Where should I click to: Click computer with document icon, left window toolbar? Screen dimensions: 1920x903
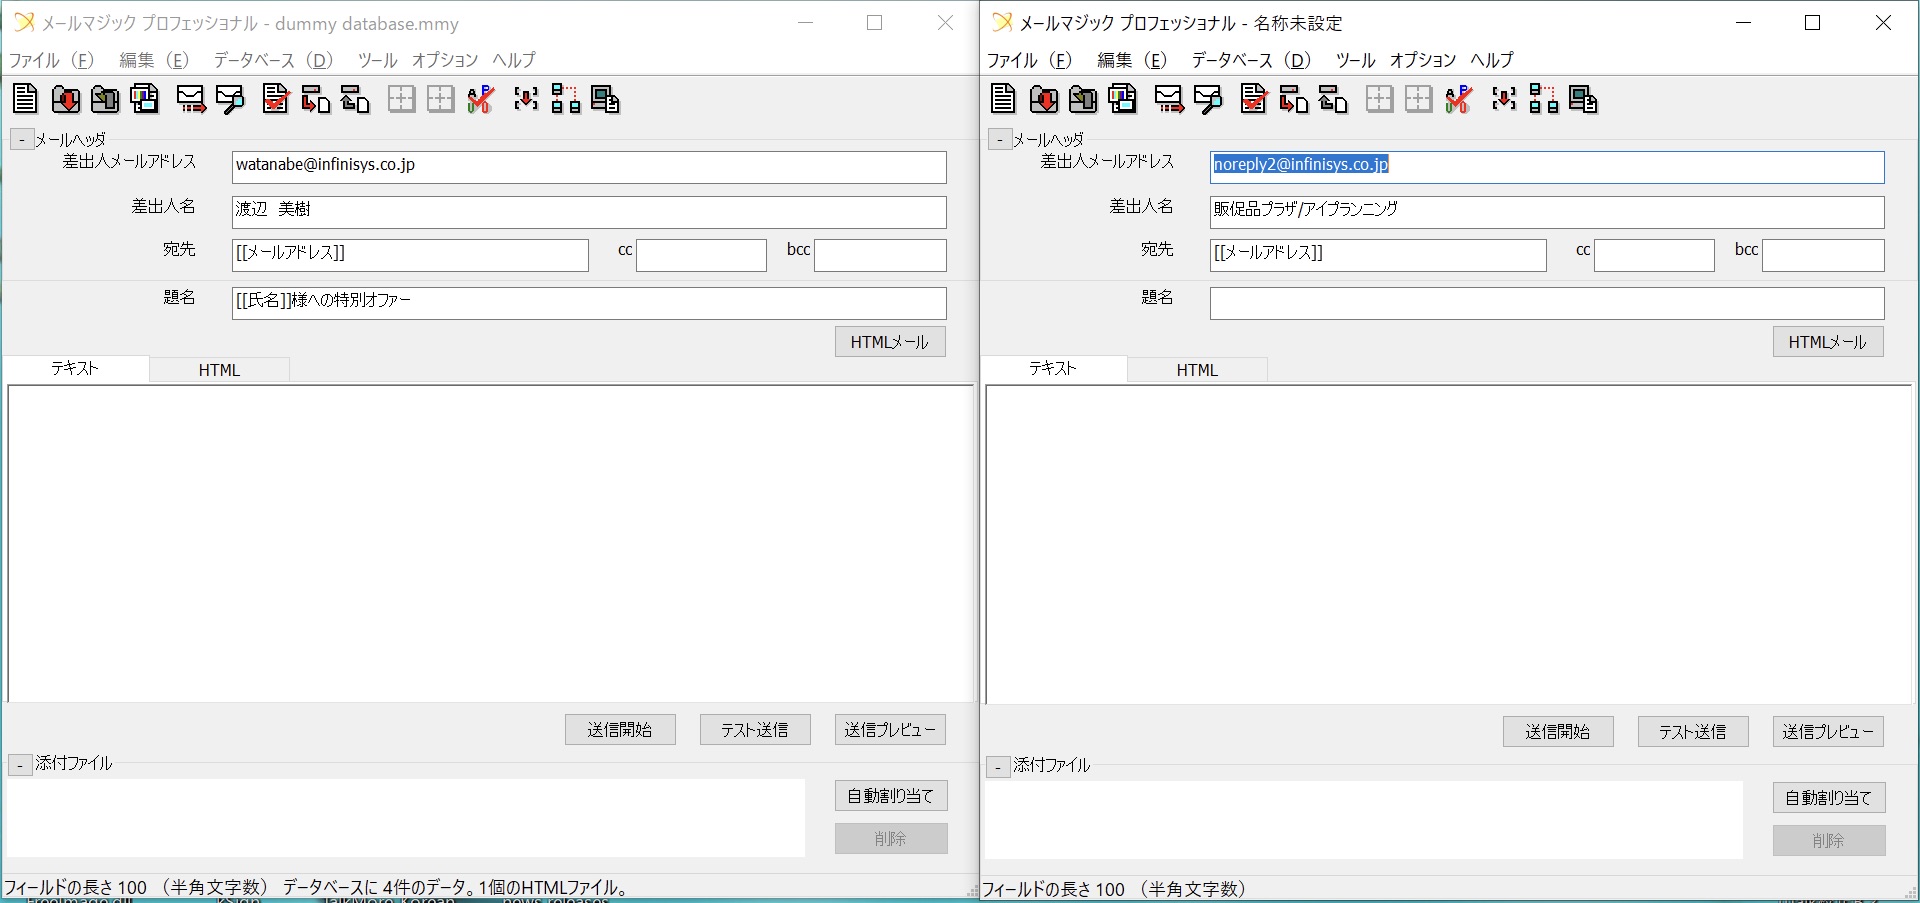coord(605,99)
